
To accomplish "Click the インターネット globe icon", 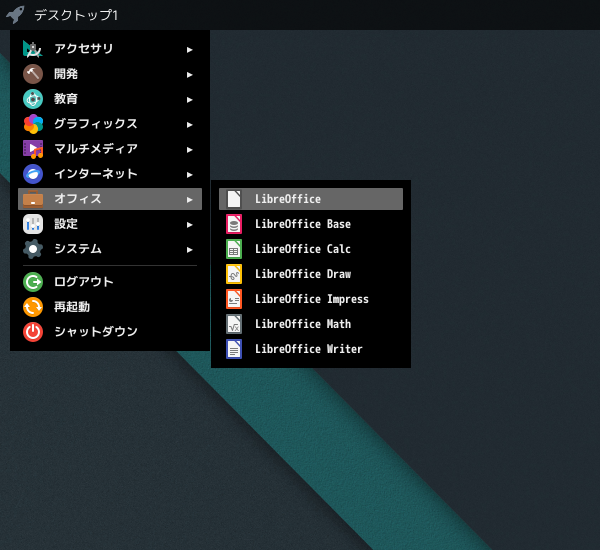I will [x=33, y=174].
